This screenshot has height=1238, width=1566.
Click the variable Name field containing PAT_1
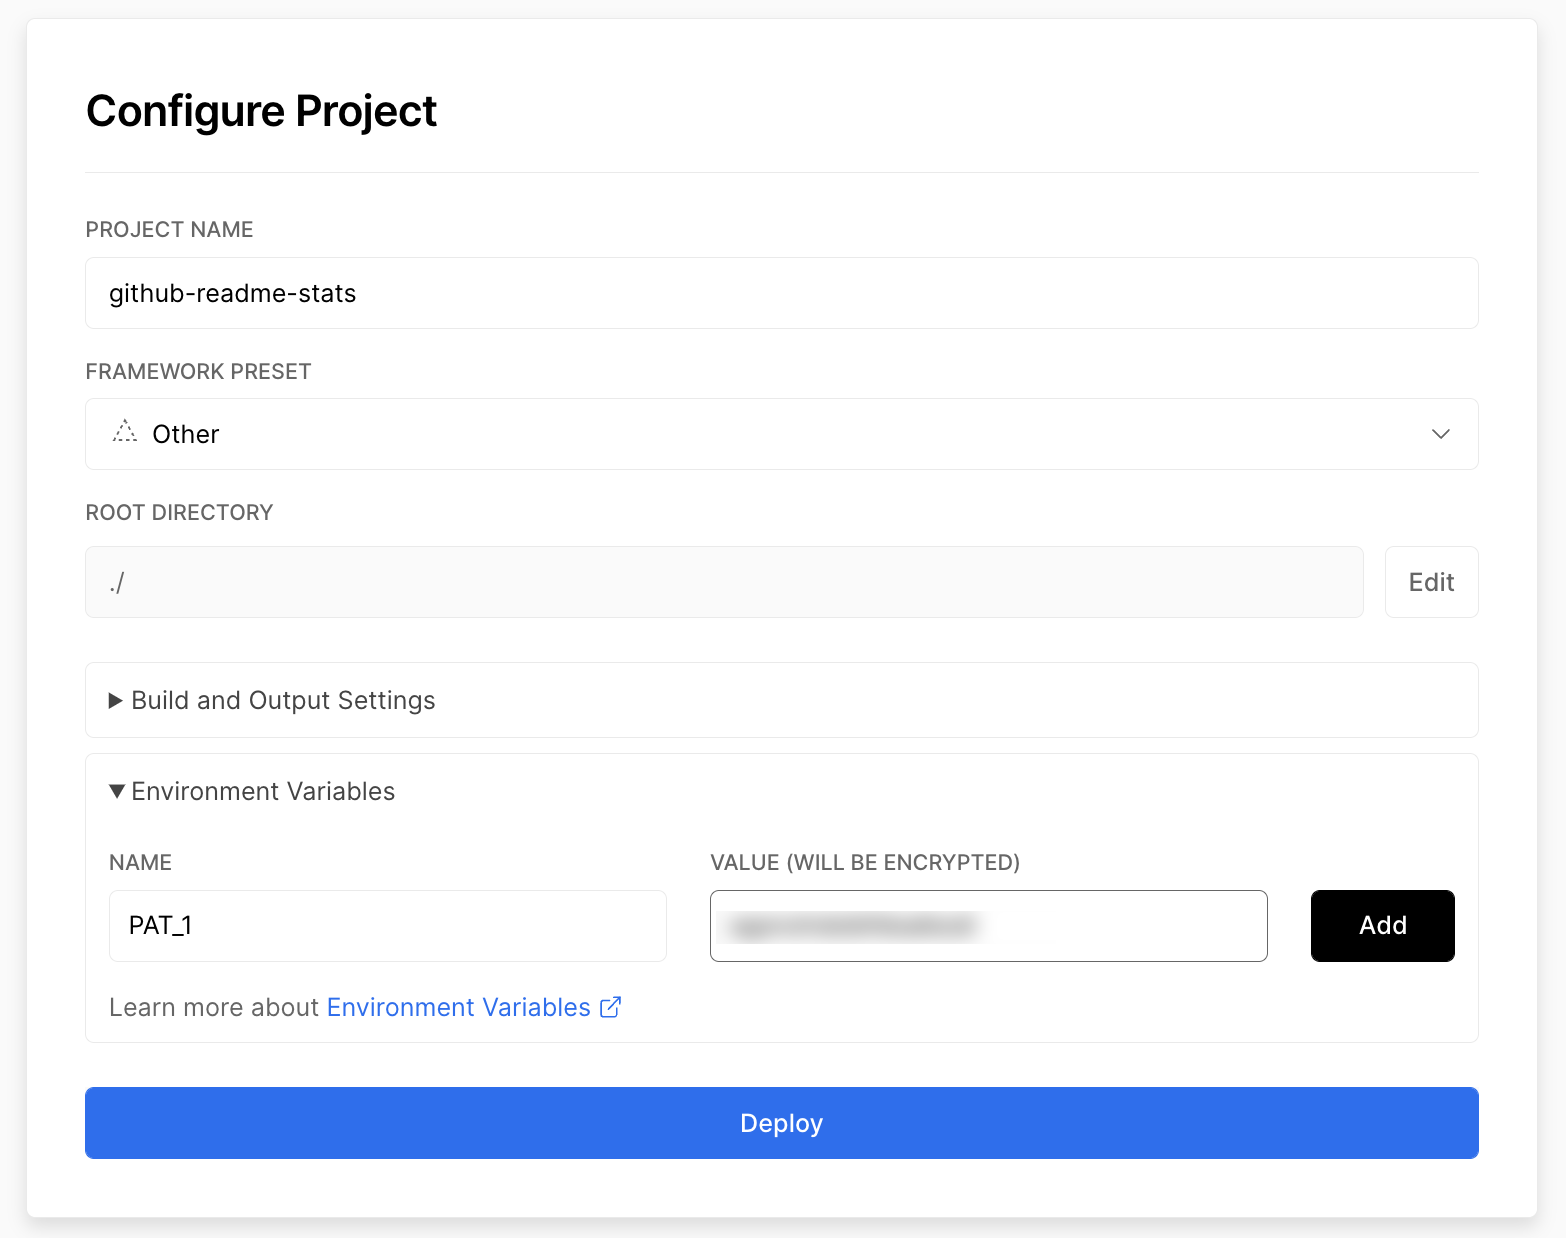[388, 926]
